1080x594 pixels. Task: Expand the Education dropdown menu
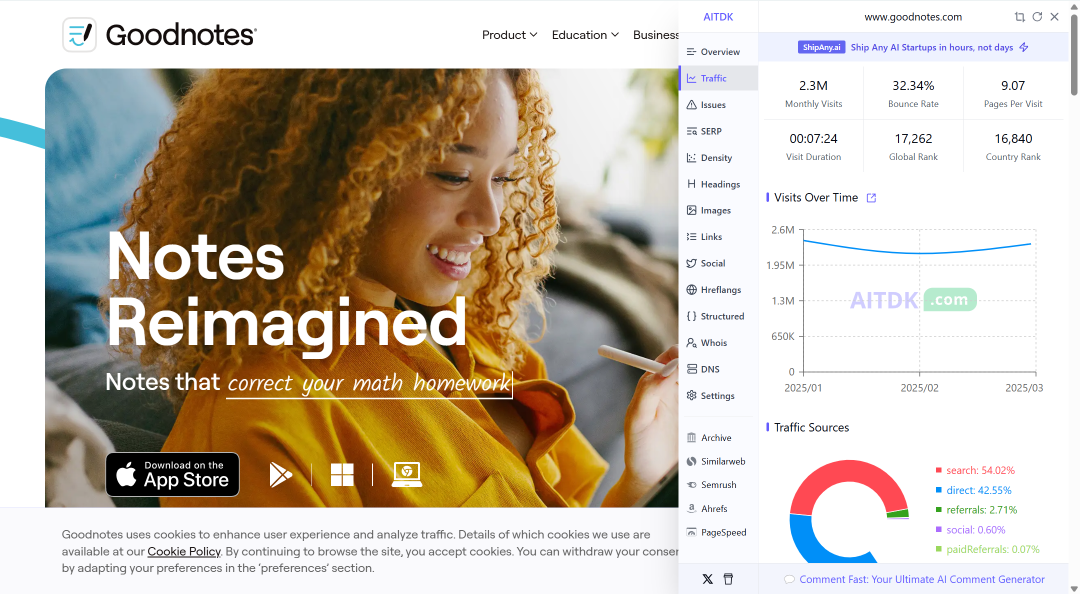585,34
